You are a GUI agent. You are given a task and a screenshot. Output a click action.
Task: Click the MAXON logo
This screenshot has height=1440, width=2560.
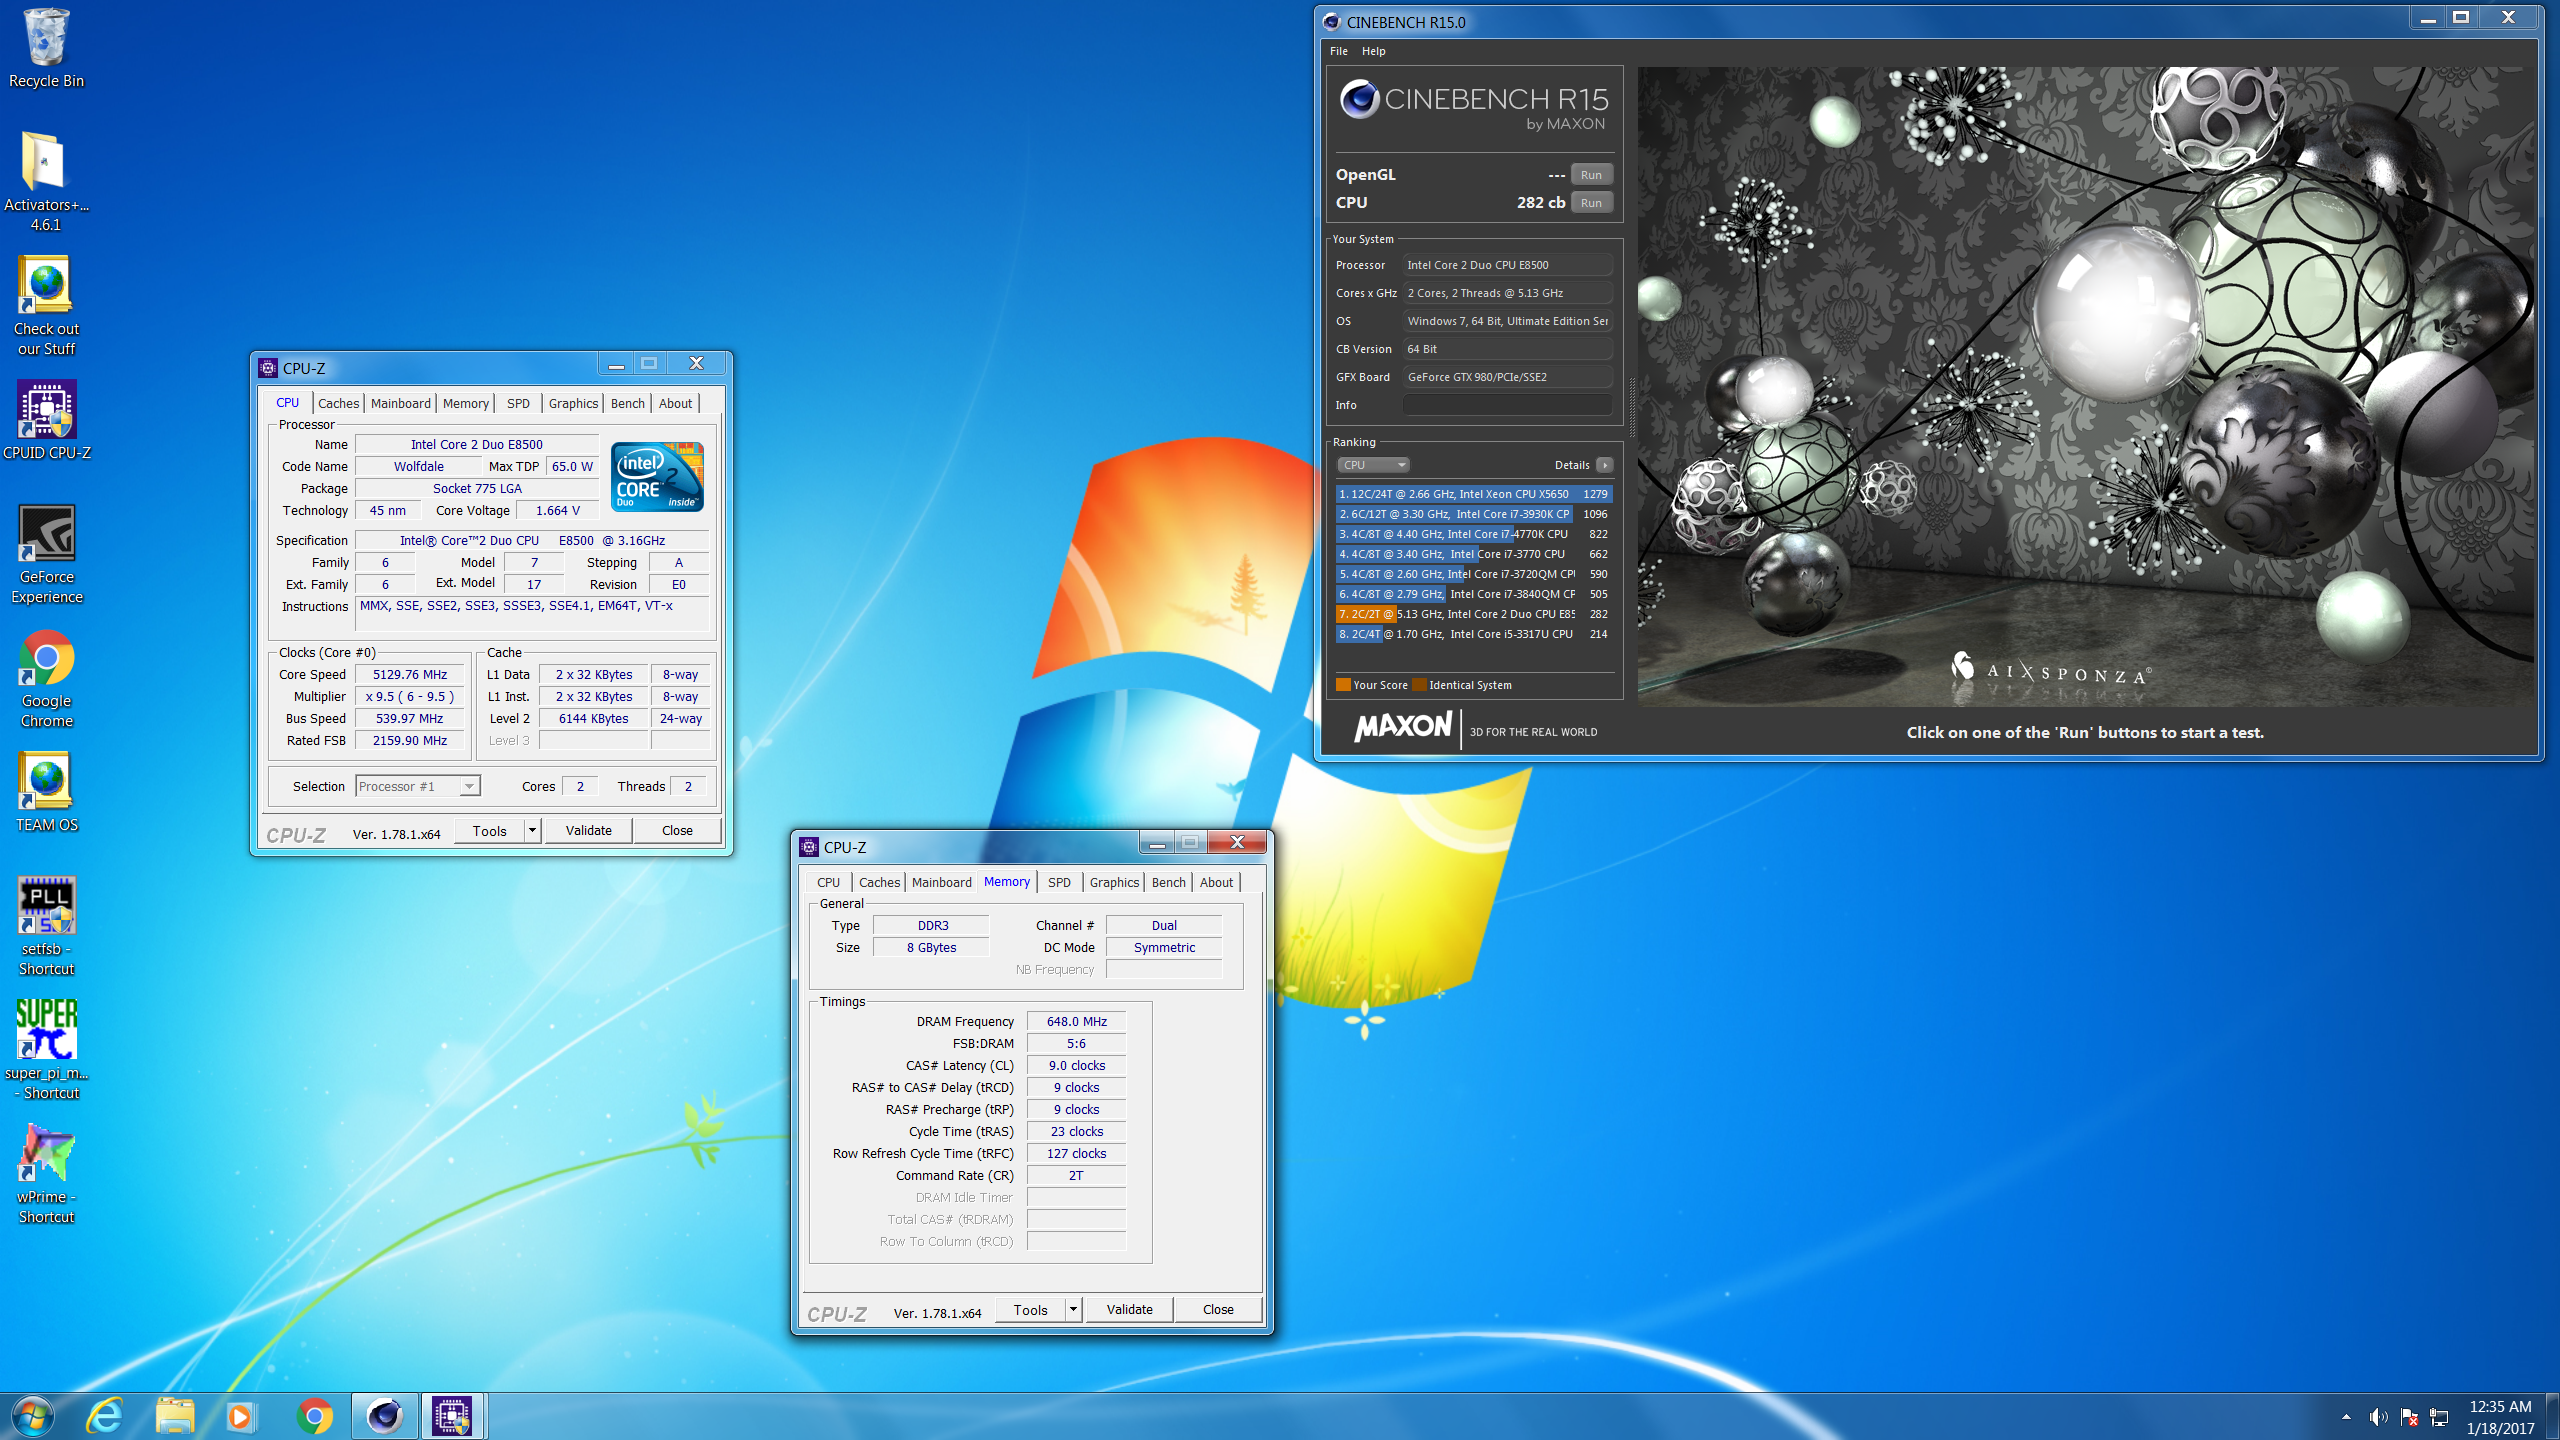[1402, 727]
